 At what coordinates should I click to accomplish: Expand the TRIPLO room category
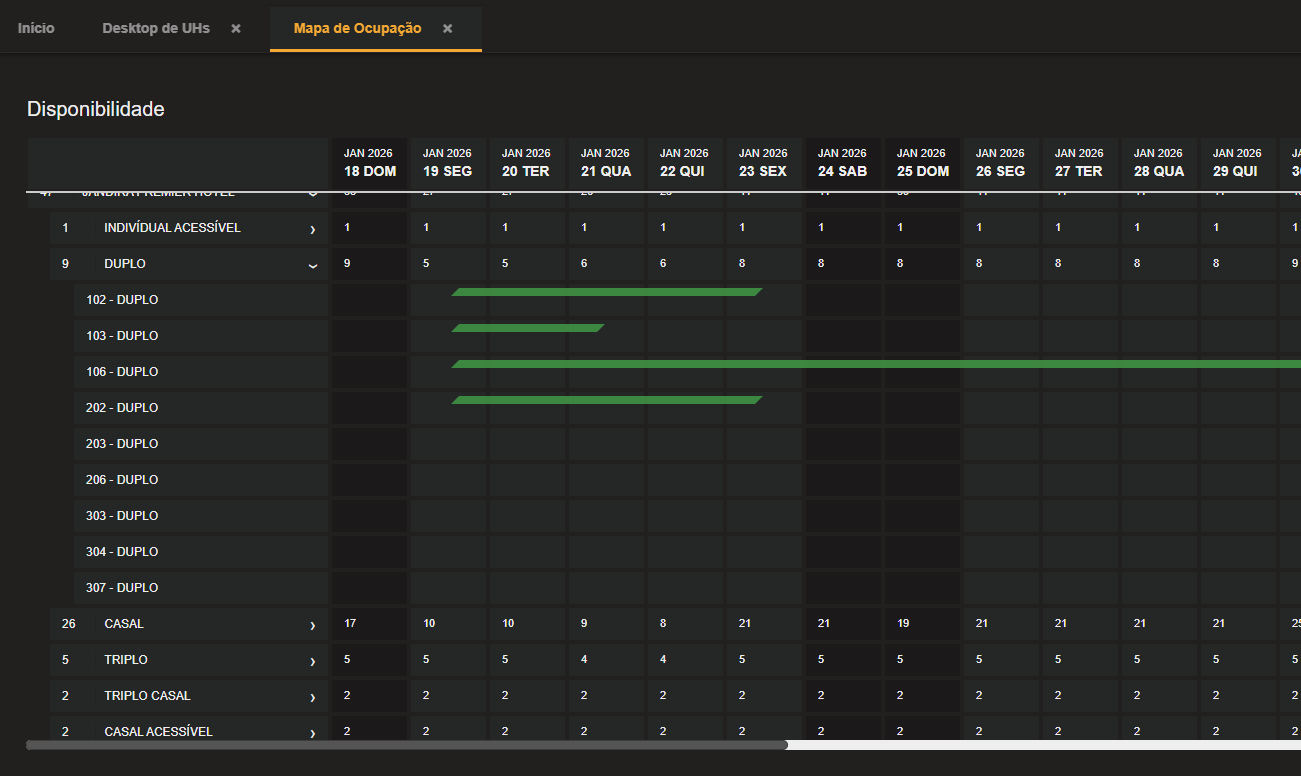coord(312,661)
